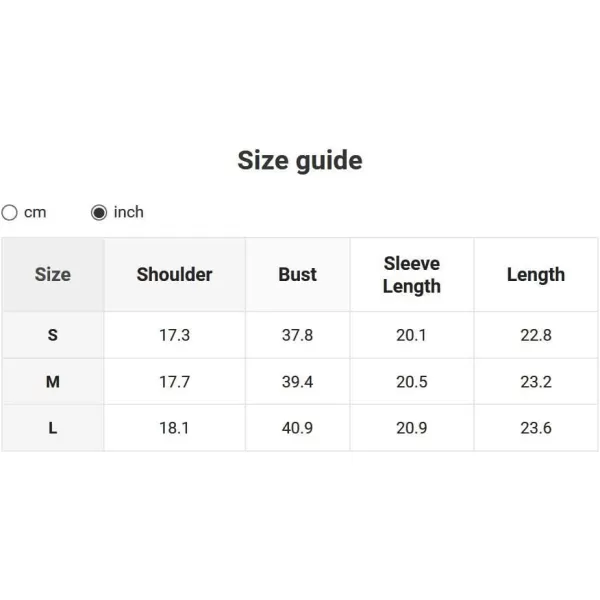600x600 pixels.
Task: Click the Bust column header
Action: point(297,274)
